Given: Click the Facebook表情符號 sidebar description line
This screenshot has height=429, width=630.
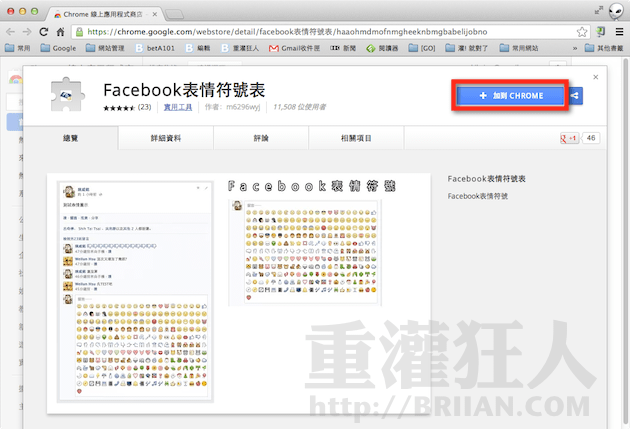Looking at the screenshot, I should (478, 196).
